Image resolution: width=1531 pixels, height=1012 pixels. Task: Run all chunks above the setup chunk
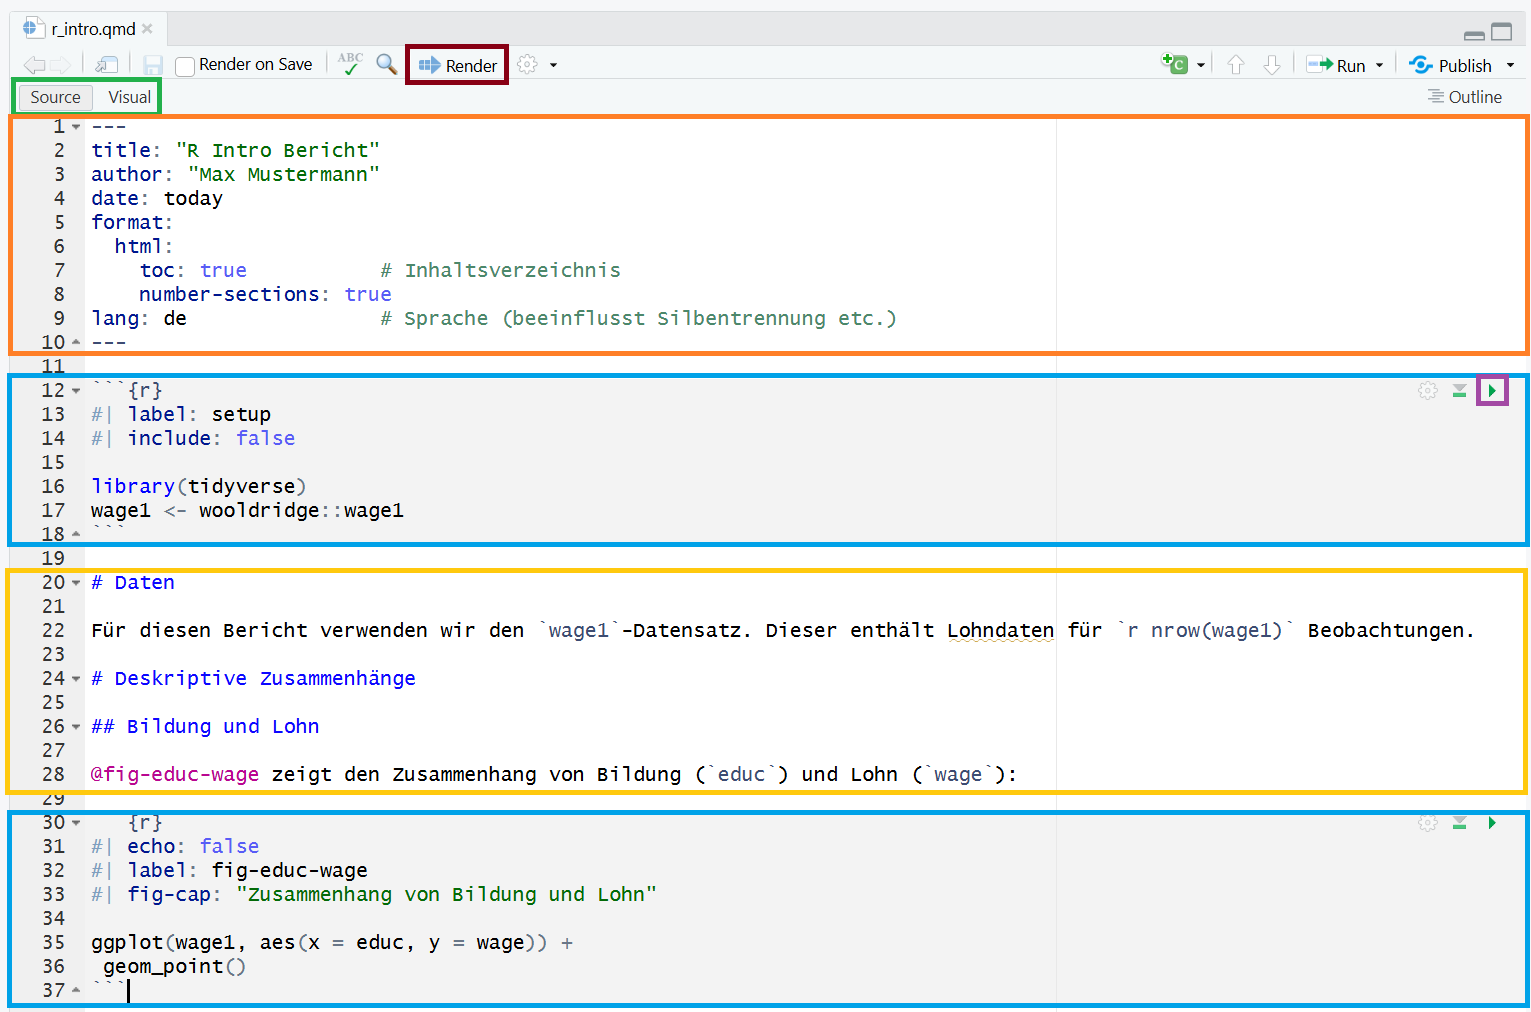pos(1460,390)
